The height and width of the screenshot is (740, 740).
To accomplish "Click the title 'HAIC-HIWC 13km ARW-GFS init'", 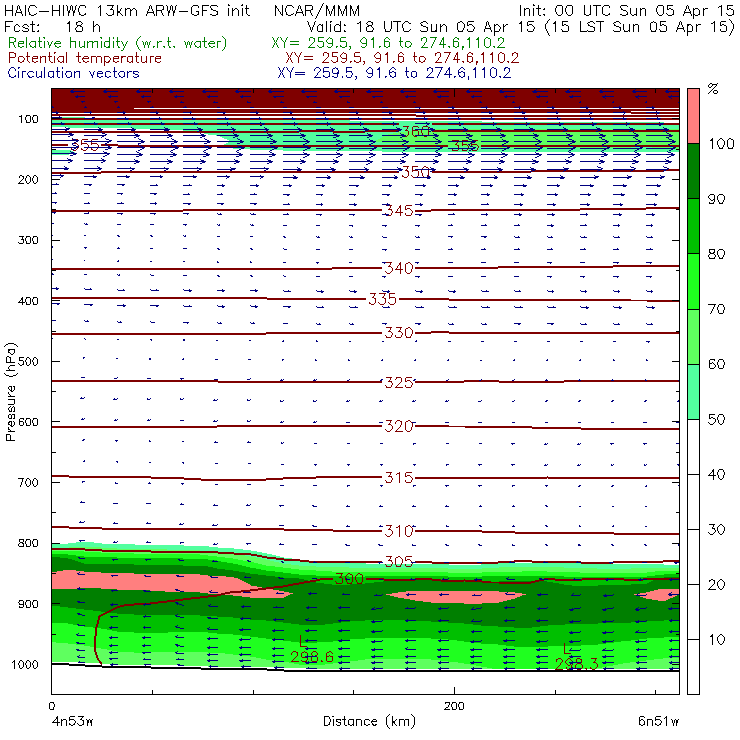I will point(127,11).
